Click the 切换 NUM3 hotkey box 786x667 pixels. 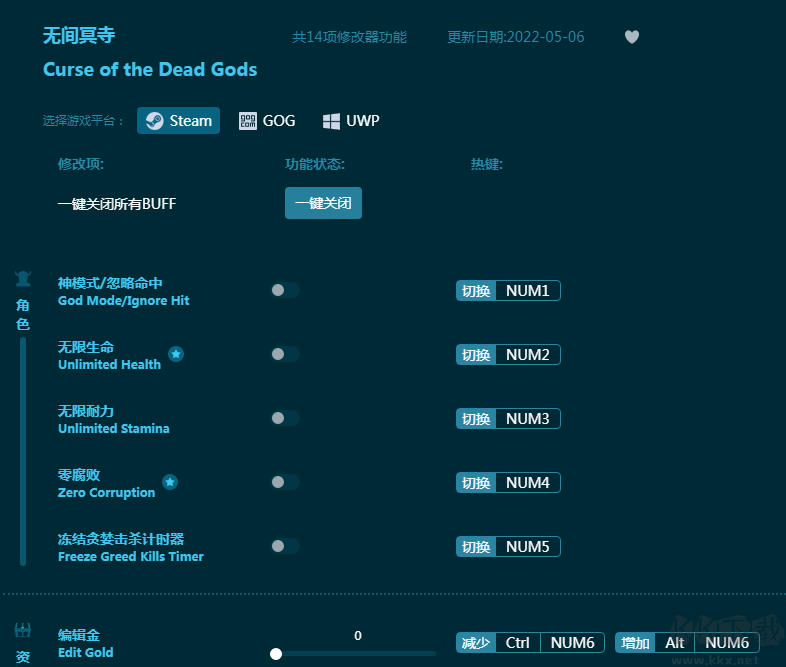point(508,418)
